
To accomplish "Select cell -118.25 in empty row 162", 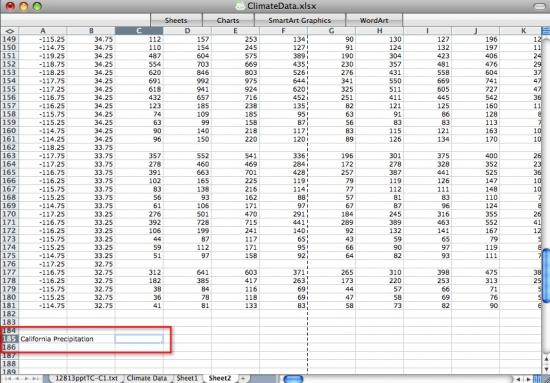I will point(43,147).
